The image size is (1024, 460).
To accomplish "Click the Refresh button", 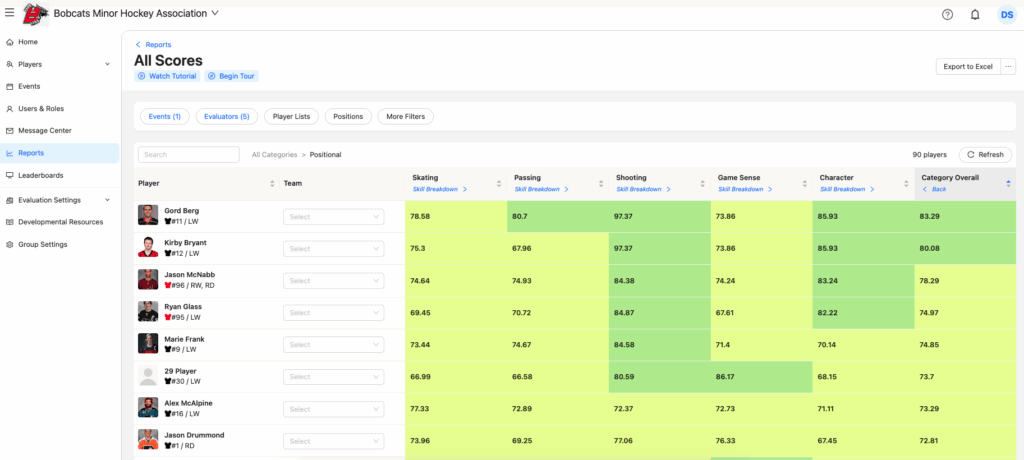I will click(985, 155).
